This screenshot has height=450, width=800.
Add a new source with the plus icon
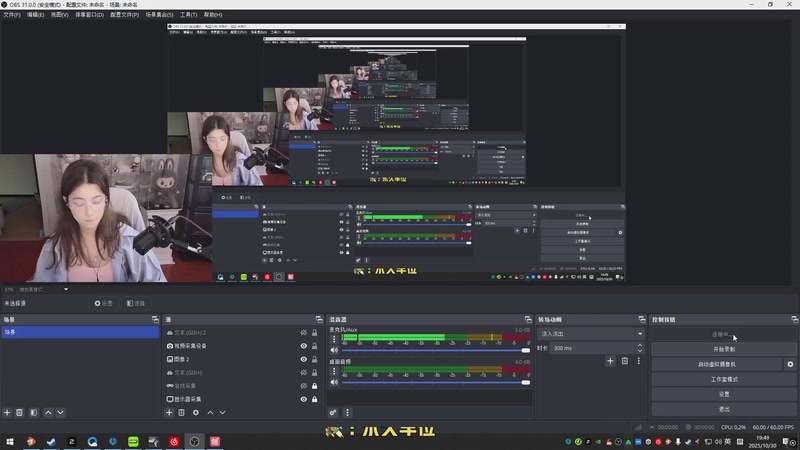tap(169, 412)
